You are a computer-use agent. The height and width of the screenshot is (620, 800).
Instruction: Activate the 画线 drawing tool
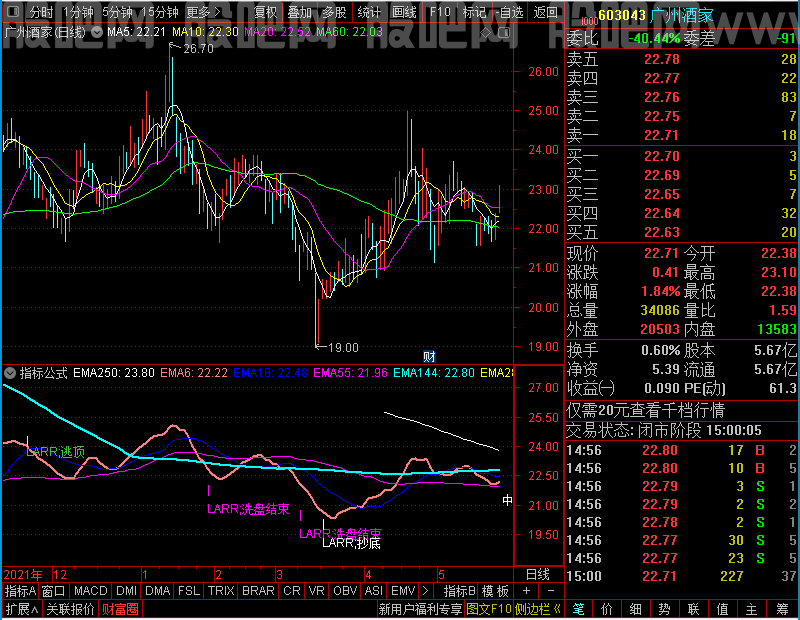coord(404,12)
